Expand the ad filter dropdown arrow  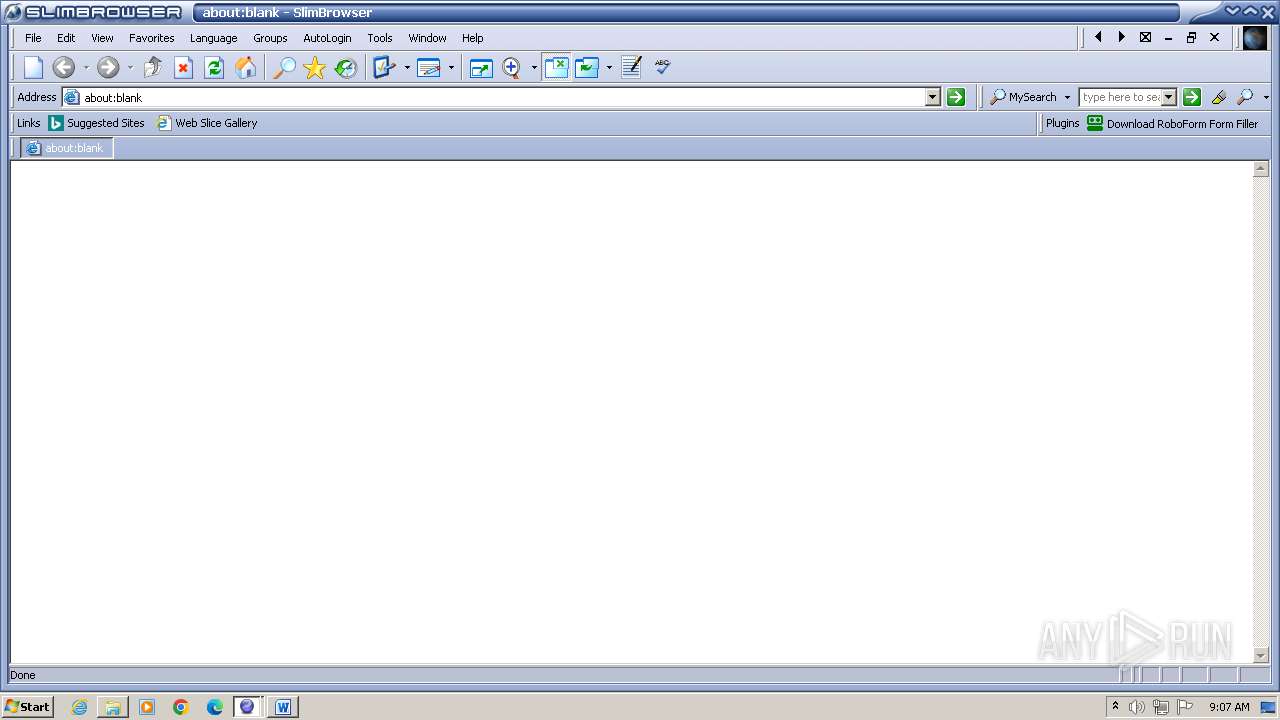point(609,68)
